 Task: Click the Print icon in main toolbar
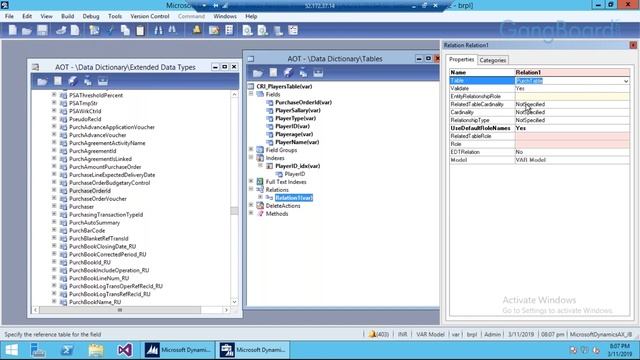click(61, 30)
